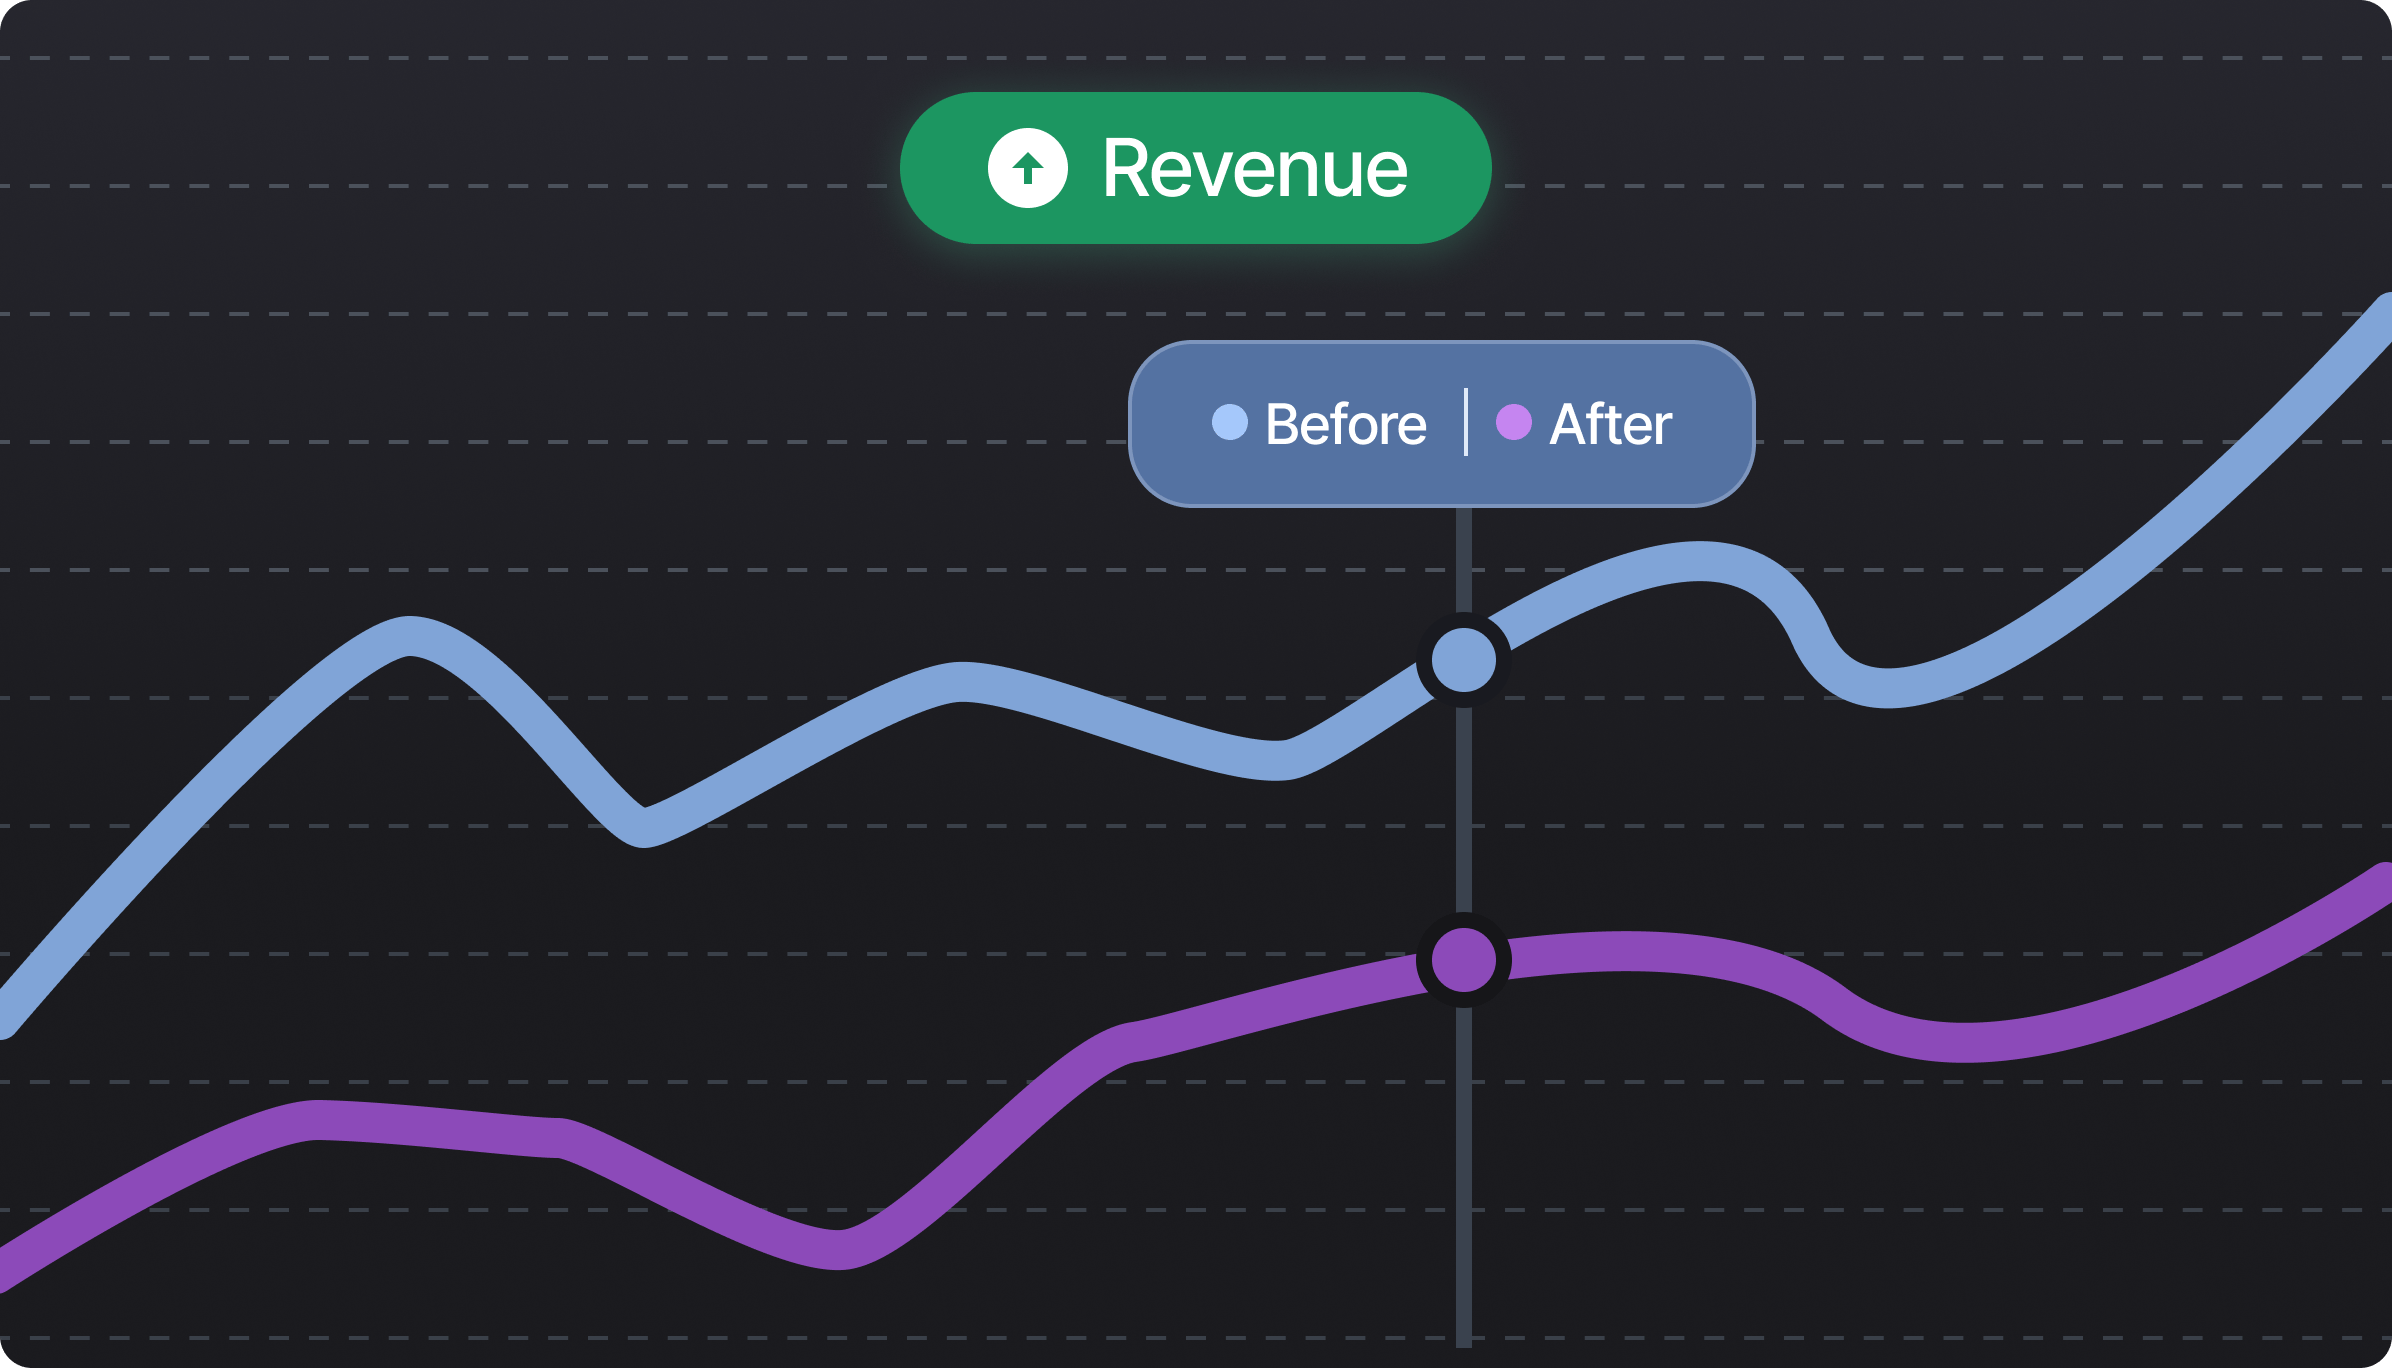Click the crosshair line between the two markers
This screenshot has width=2392, height=1368.
point(1463,810)
